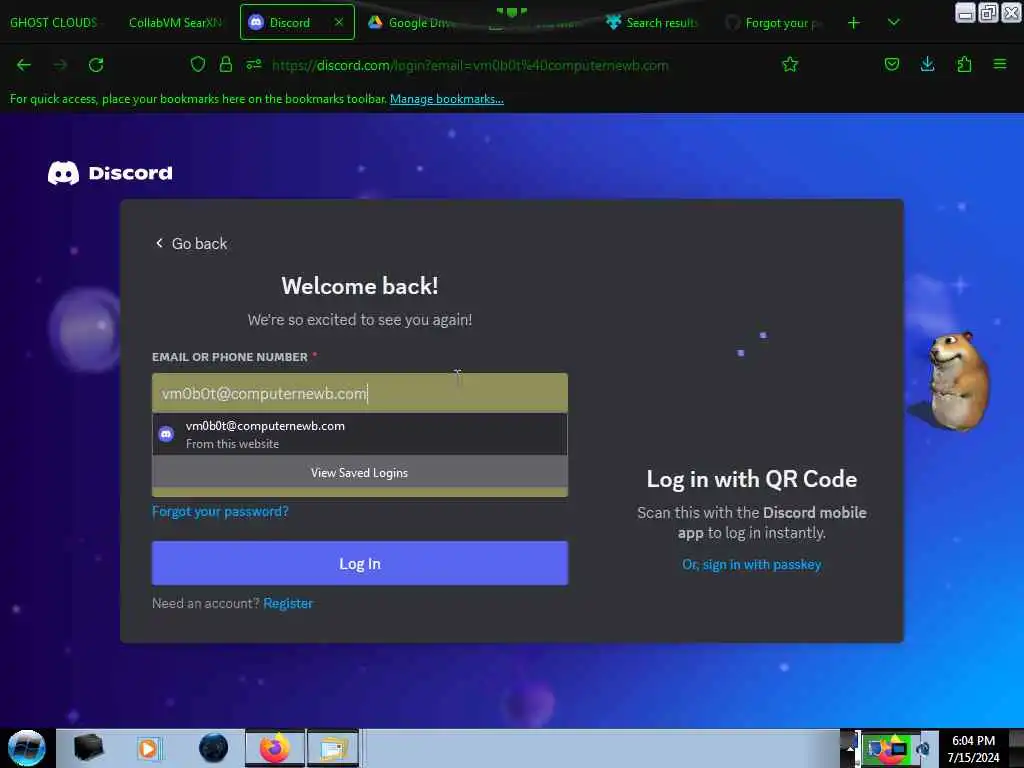Switch to the GHOST CLOUDS tab
Image resolution: width=1024 pixels, height=768 pixels.
click(54, 22)
